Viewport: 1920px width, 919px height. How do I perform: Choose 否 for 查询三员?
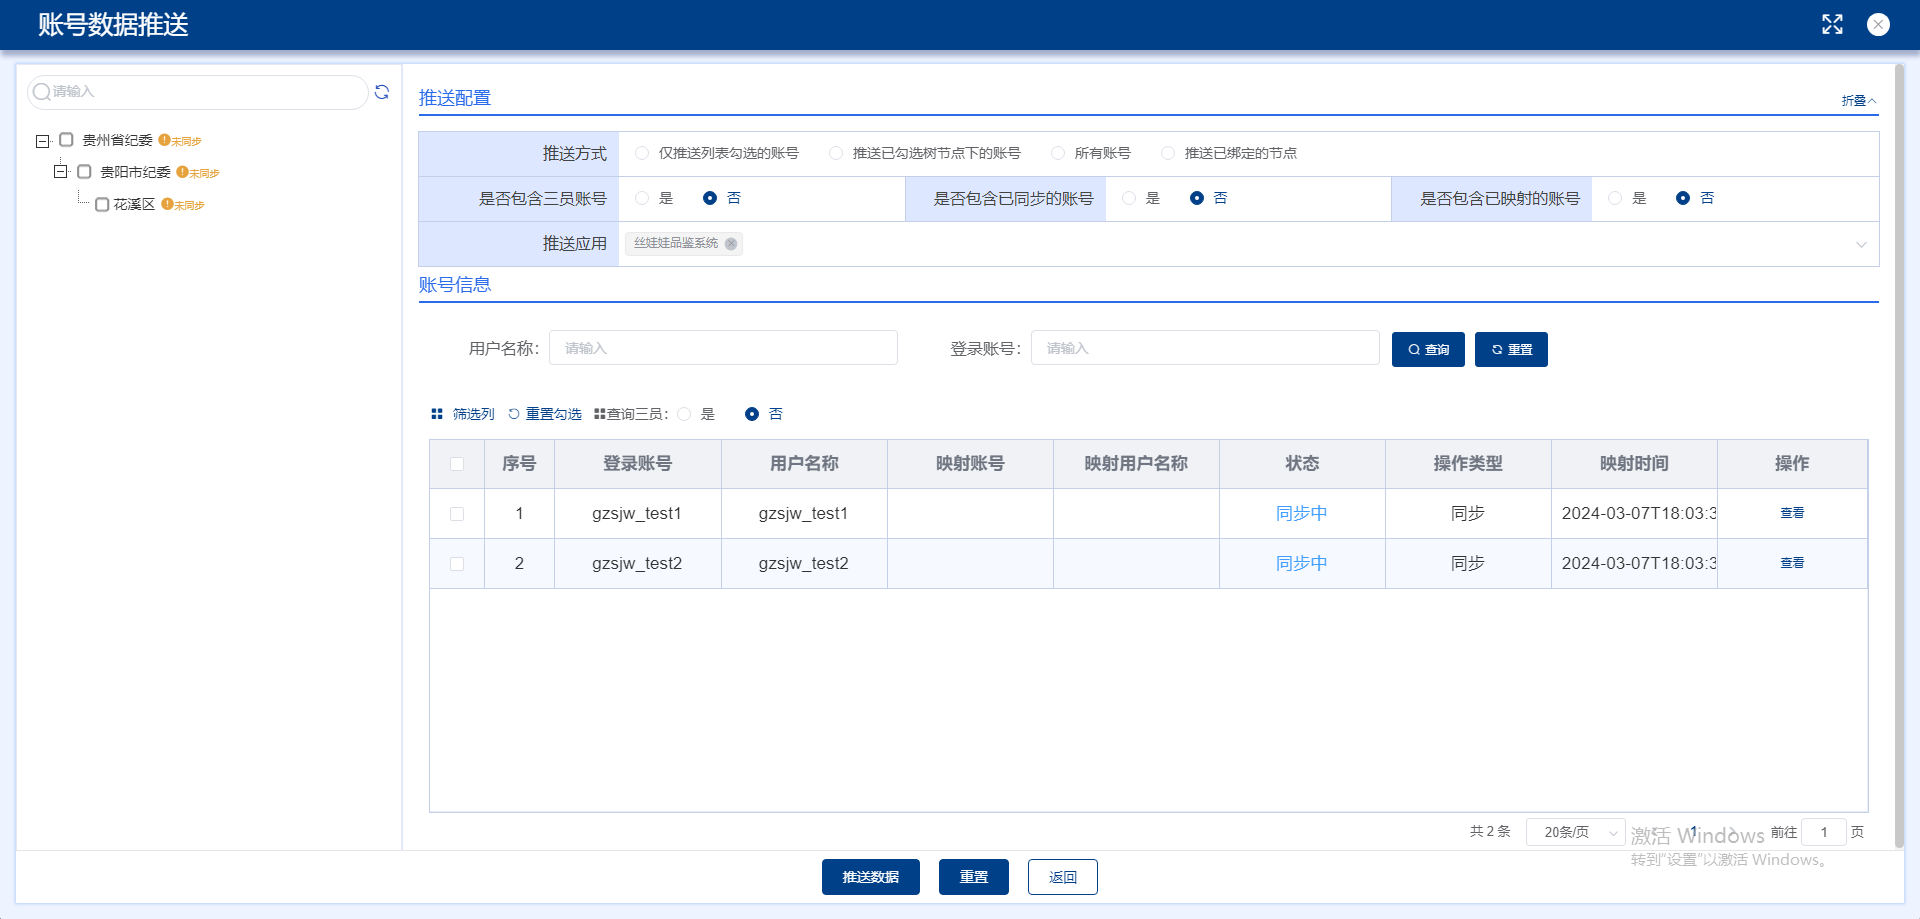coord(752,414)
